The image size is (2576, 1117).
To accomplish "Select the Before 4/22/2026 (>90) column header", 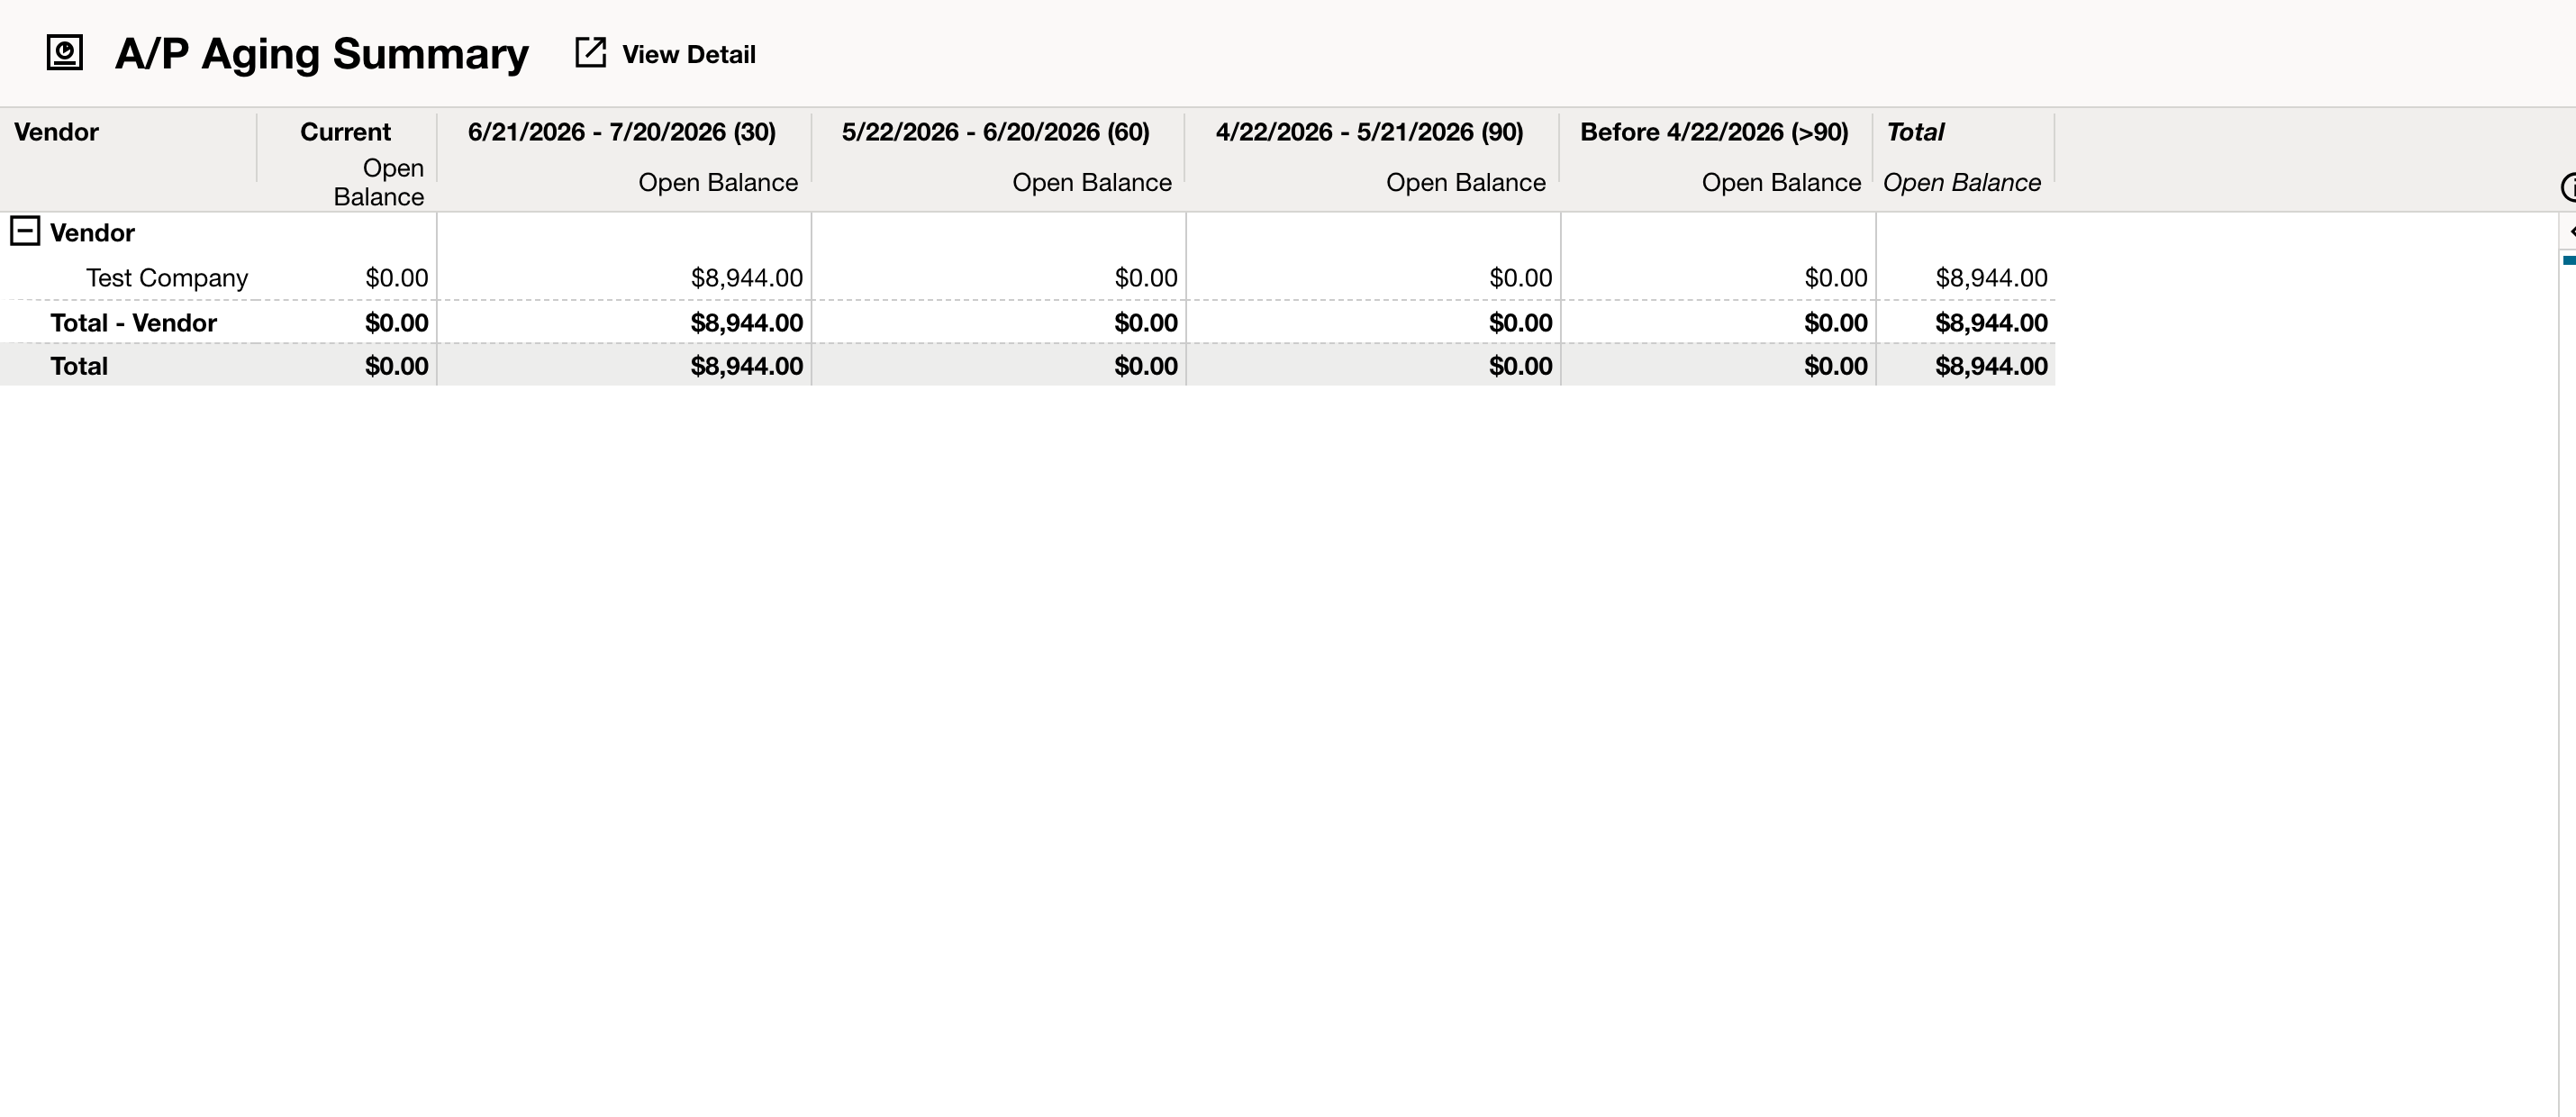I will tap(1714, 132).
